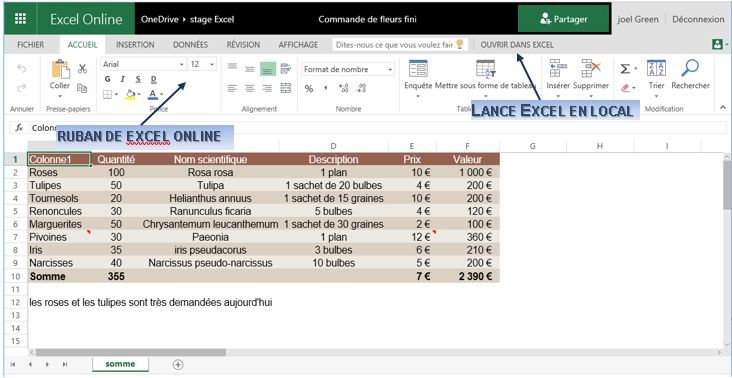Wrap text in the cell

coord(285,69)
